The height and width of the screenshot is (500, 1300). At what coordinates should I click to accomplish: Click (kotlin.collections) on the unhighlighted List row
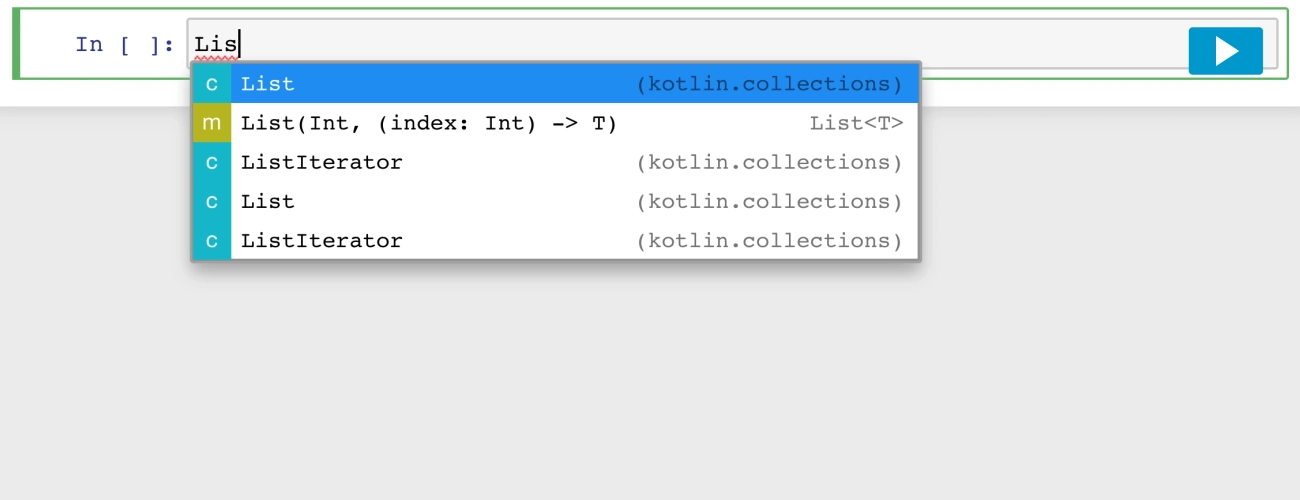coord(770,201)
